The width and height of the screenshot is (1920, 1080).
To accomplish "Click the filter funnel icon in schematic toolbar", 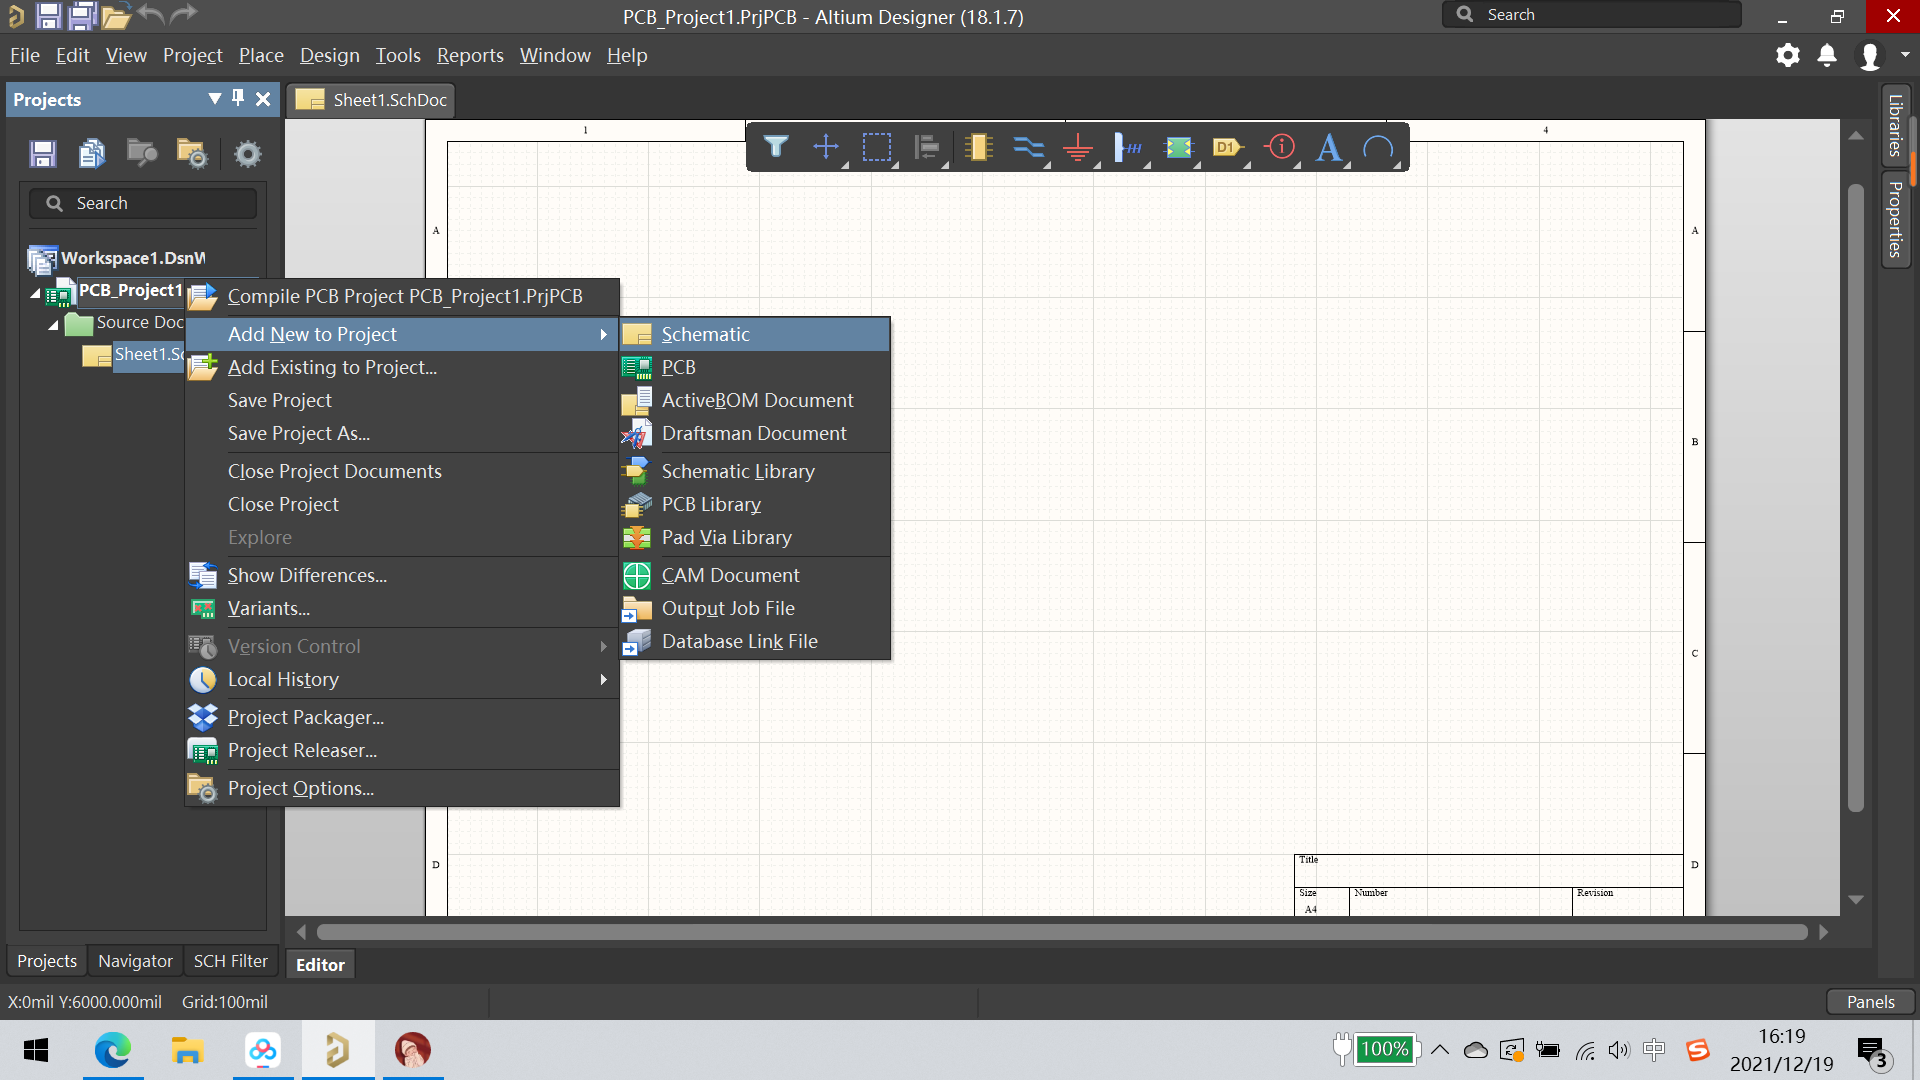I will (776, 148).
